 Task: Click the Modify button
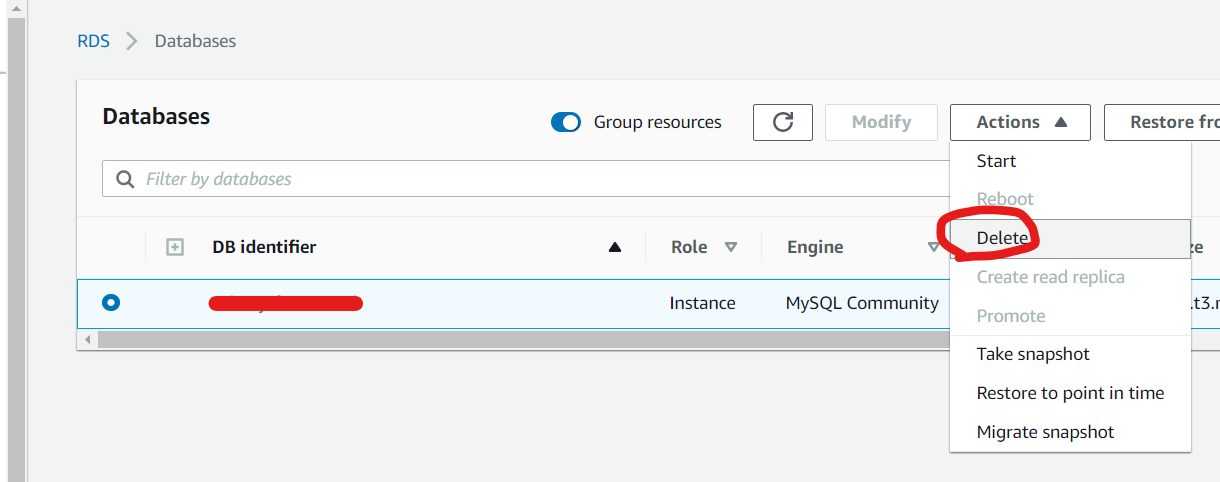point(881,122)
